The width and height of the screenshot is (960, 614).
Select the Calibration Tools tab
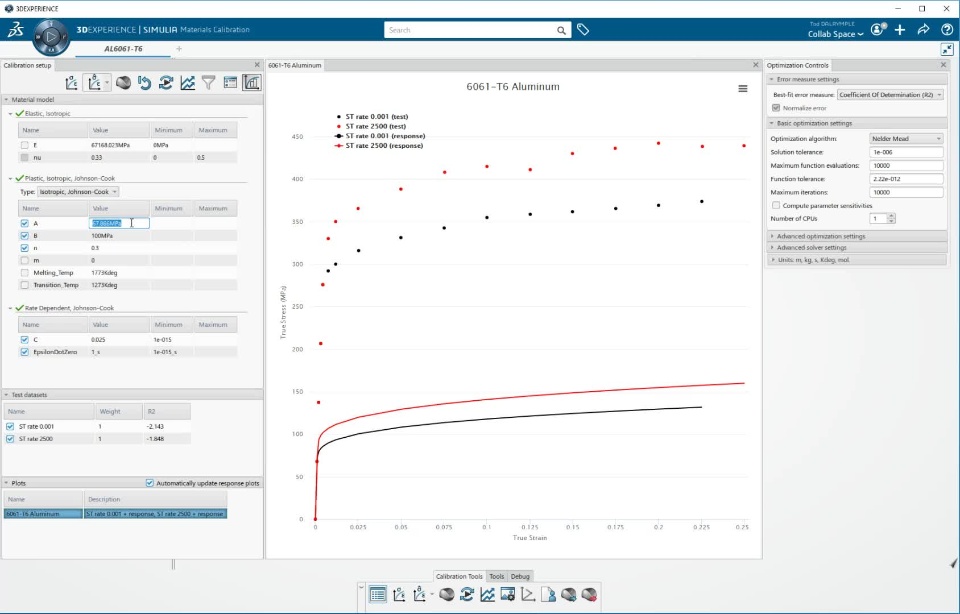(x=459, y=576)
